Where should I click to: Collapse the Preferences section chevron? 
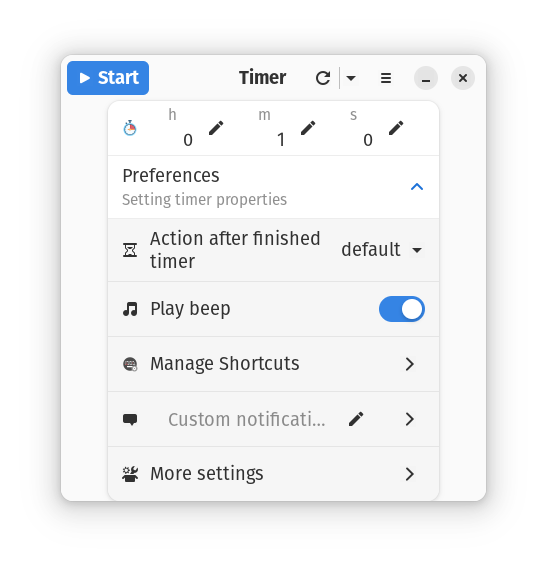pos(417,187)
